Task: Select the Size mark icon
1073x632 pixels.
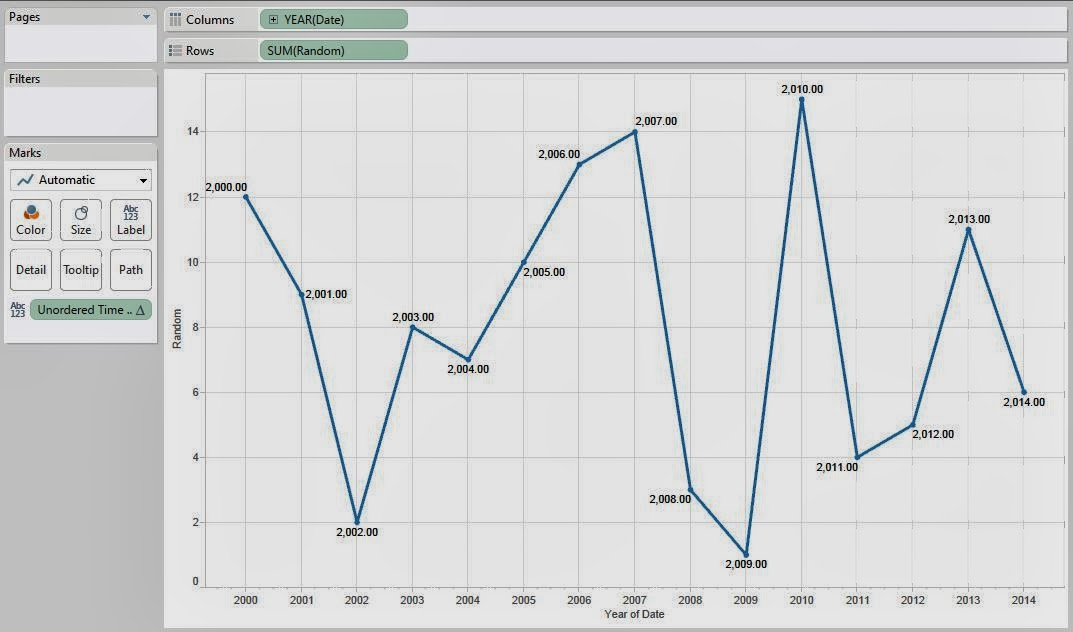Action: pyautogui.click(x=80, y=220)
